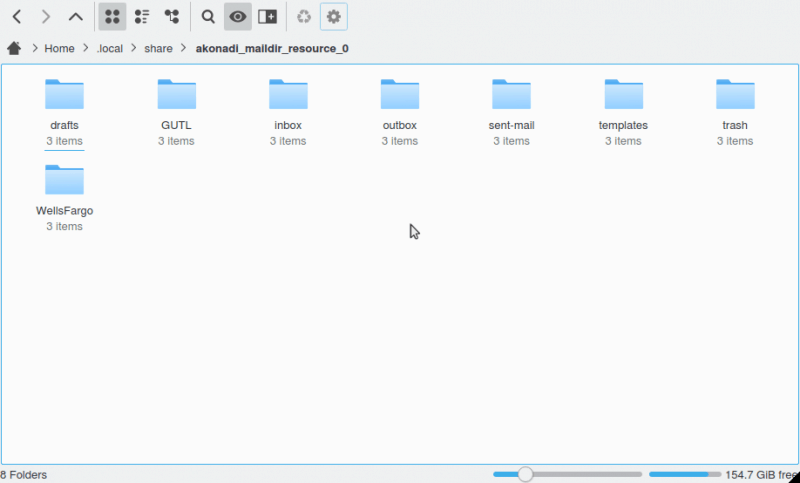Go up to the parent folder
The height and width of the screenshot is (483, 800).
point(75,16)
